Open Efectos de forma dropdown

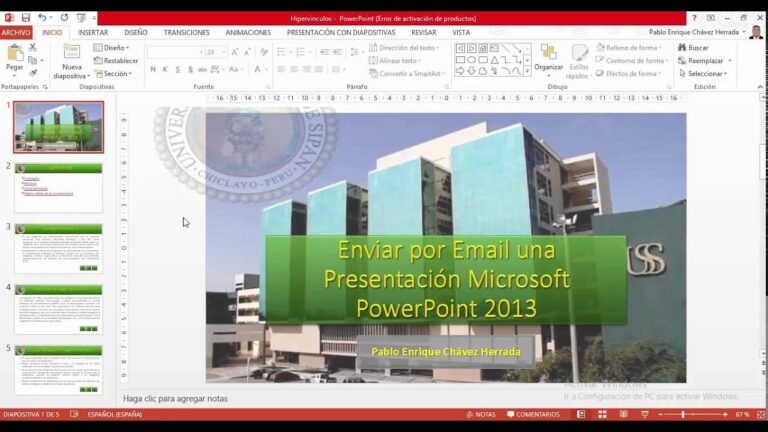click(x=628, y=73)
